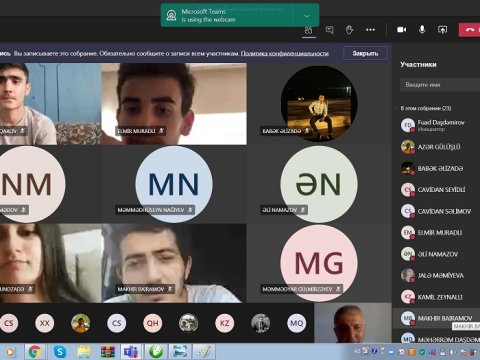Screen dimensions: 480x360
Task: Click the KZ avatar beside KAMİL ZEYNALLI
Action: pyautogui.click(x=408, y=297)
